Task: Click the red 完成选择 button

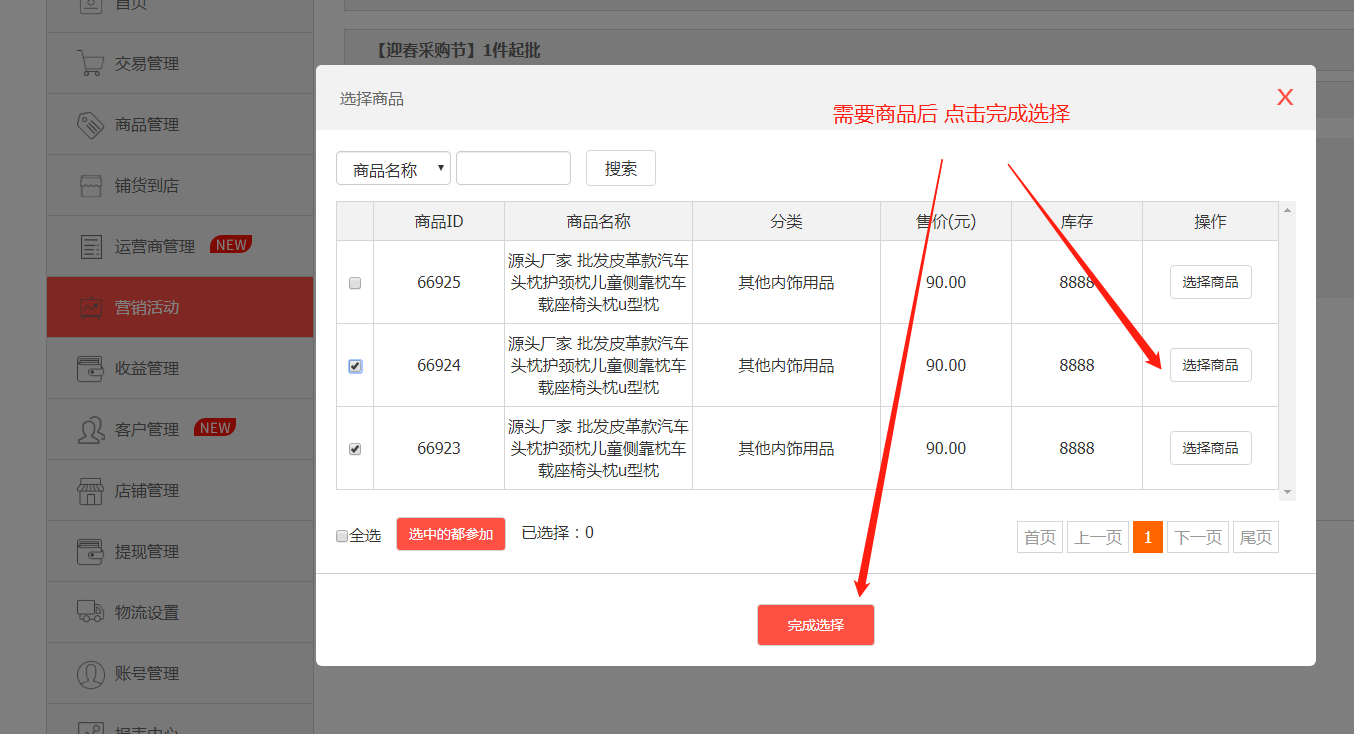Action: tap(815, 624)
